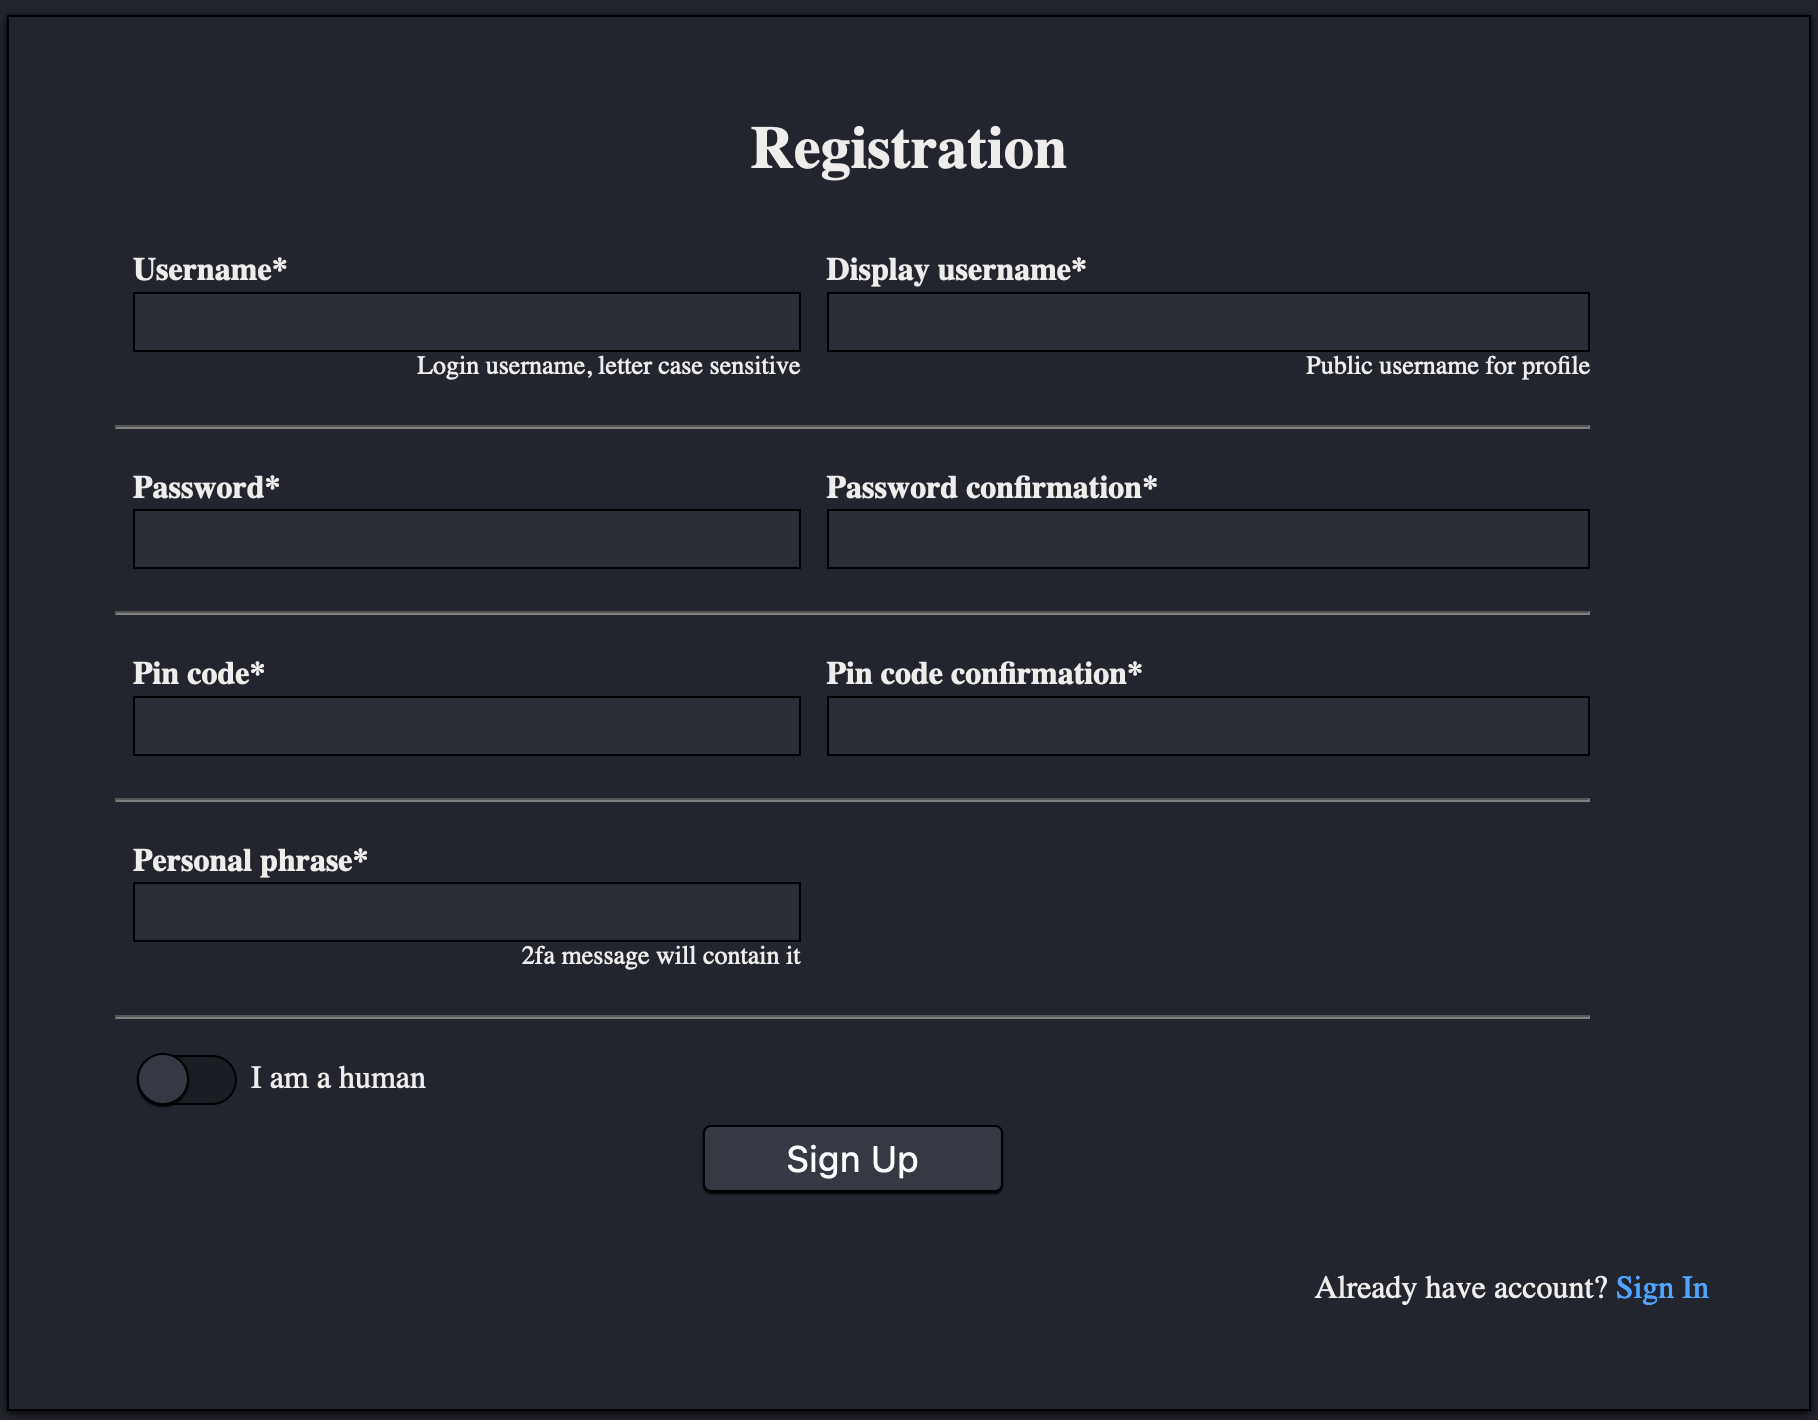This screenshot has height=1420, width=1818.
Task: Open Sign In link for existing account
Action: pos(1660,1288)
